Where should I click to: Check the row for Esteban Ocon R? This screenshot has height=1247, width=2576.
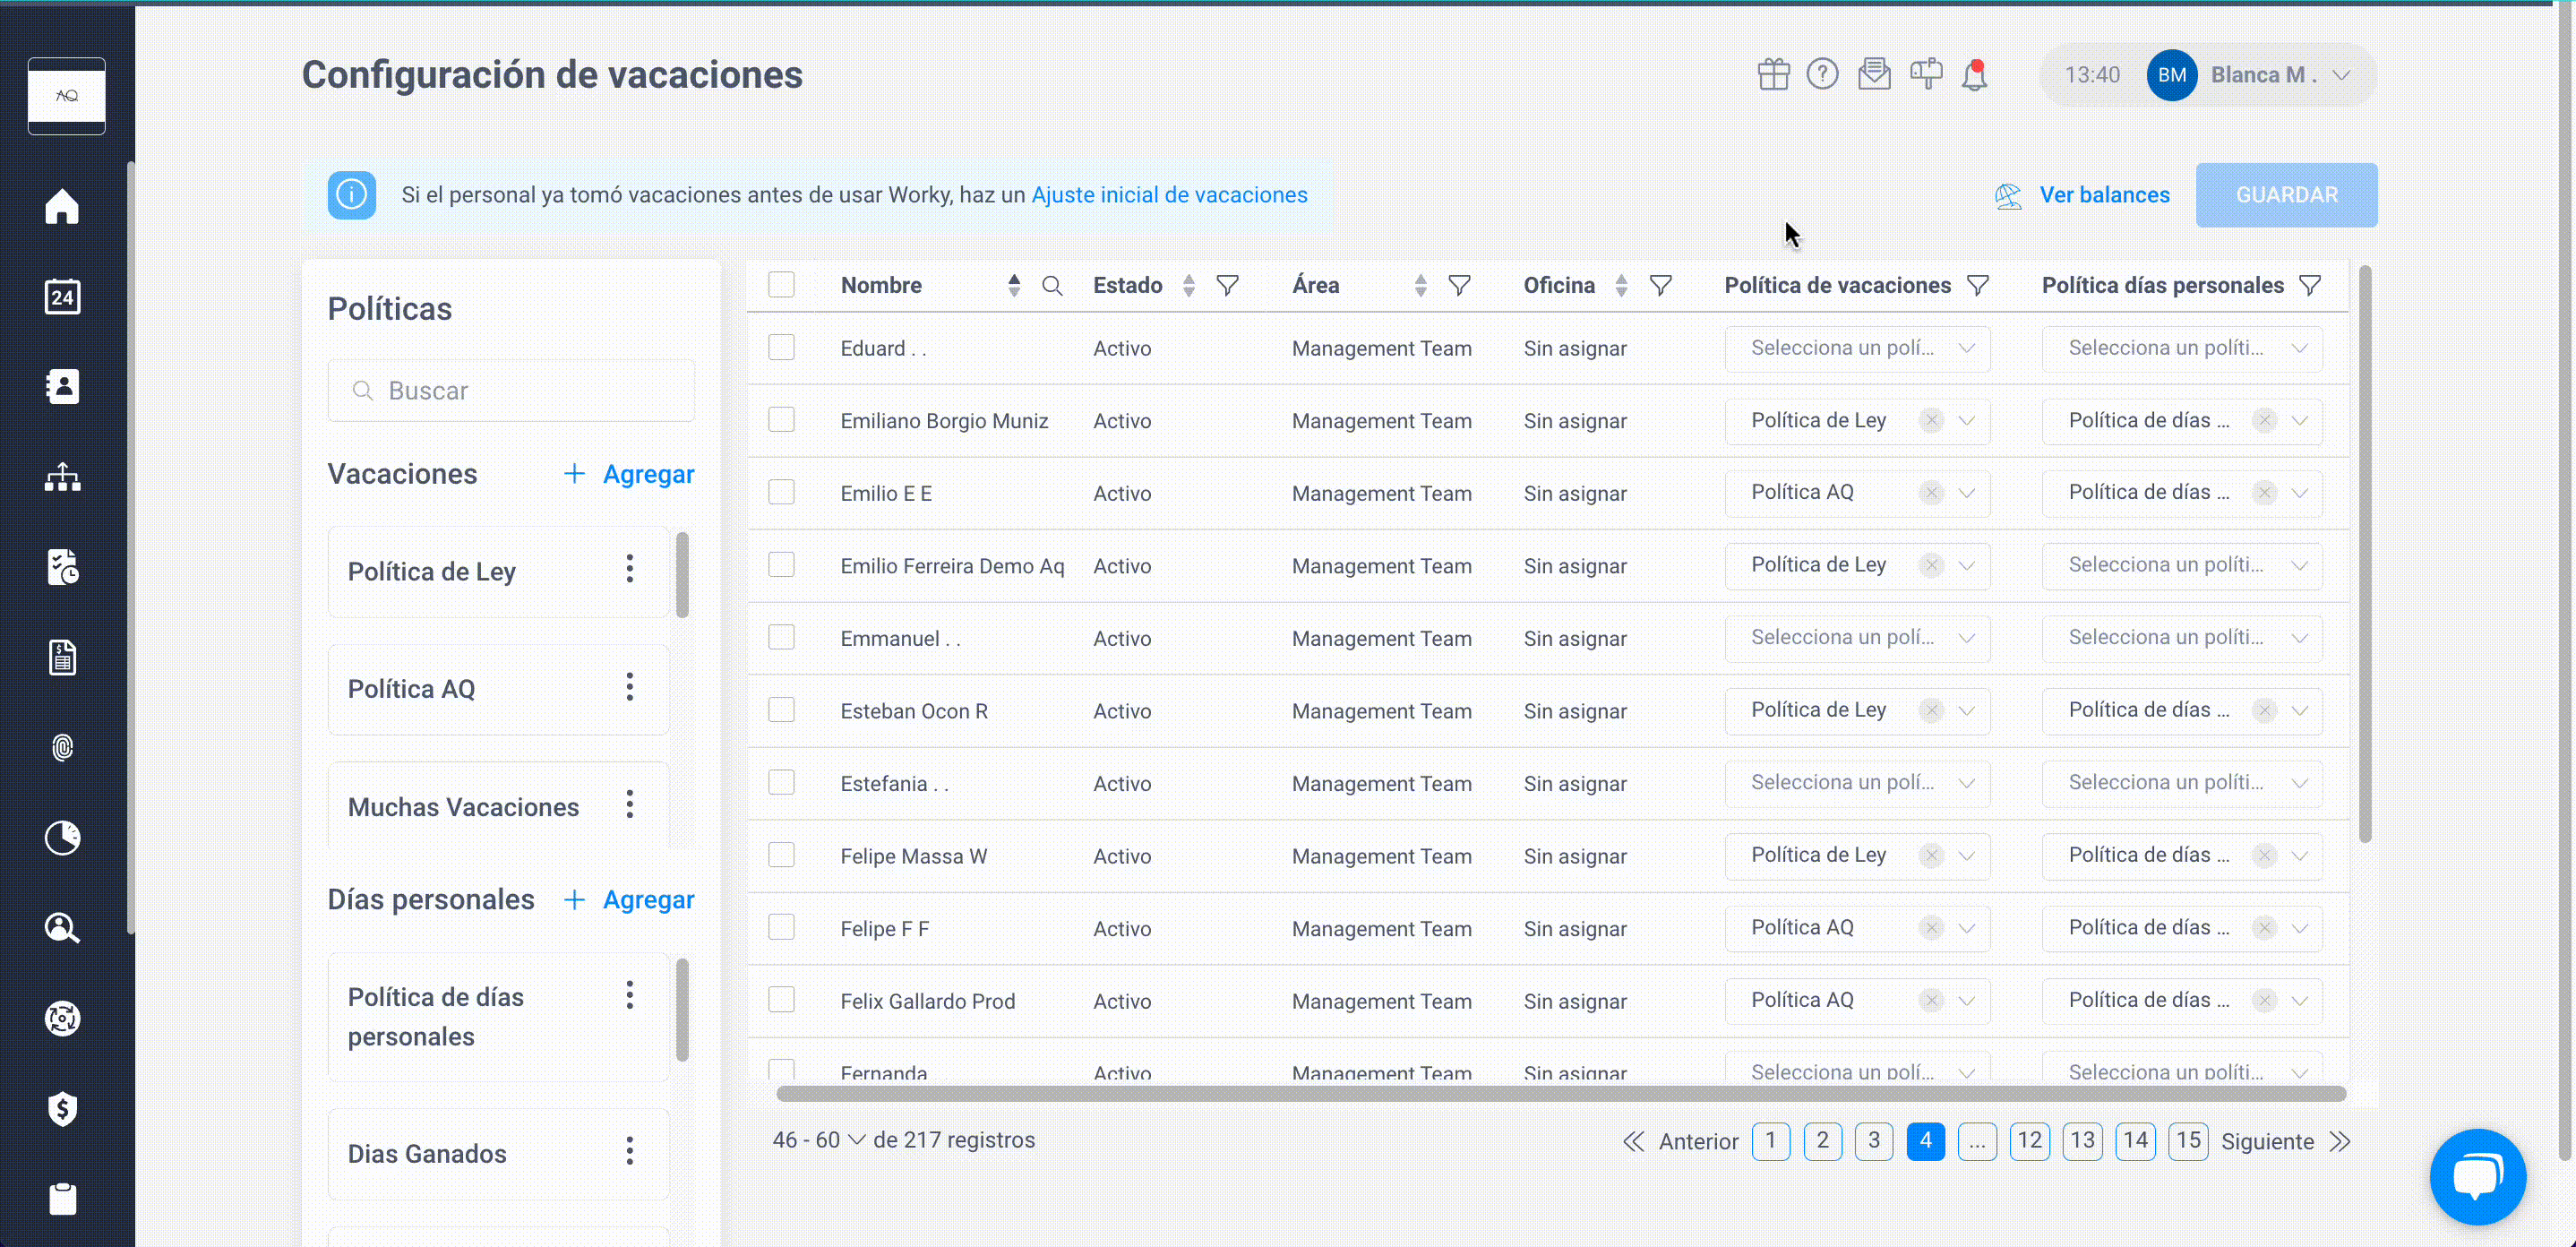781,710
